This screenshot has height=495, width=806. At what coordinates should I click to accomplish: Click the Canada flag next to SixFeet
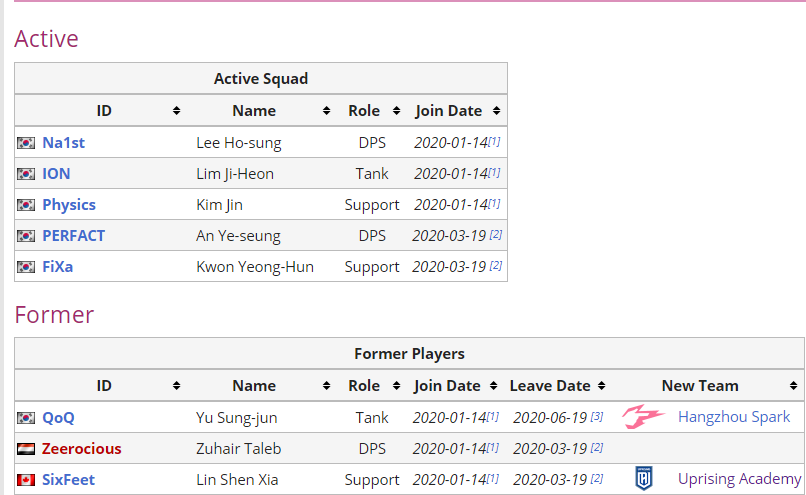[26, 480]
